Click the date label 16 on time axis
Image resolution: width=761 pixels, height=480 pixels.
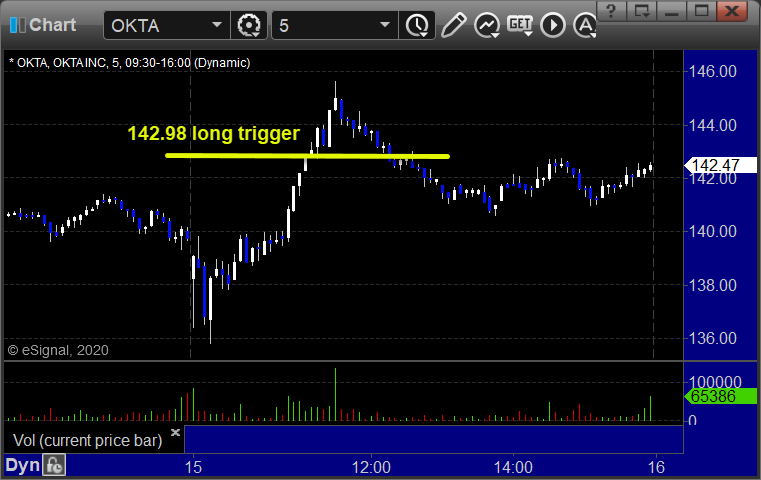tap(656, 467)
